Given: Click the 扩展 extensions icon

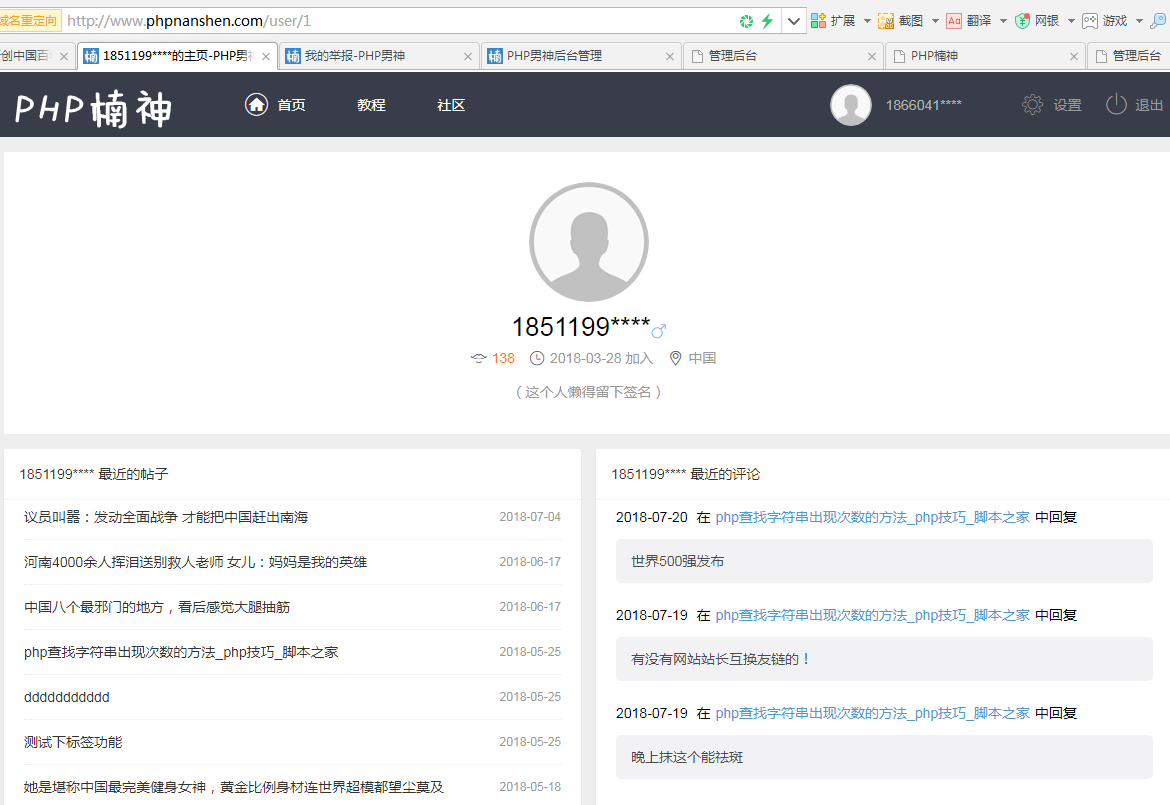Looking at the screenshot, I should (819, 21).
